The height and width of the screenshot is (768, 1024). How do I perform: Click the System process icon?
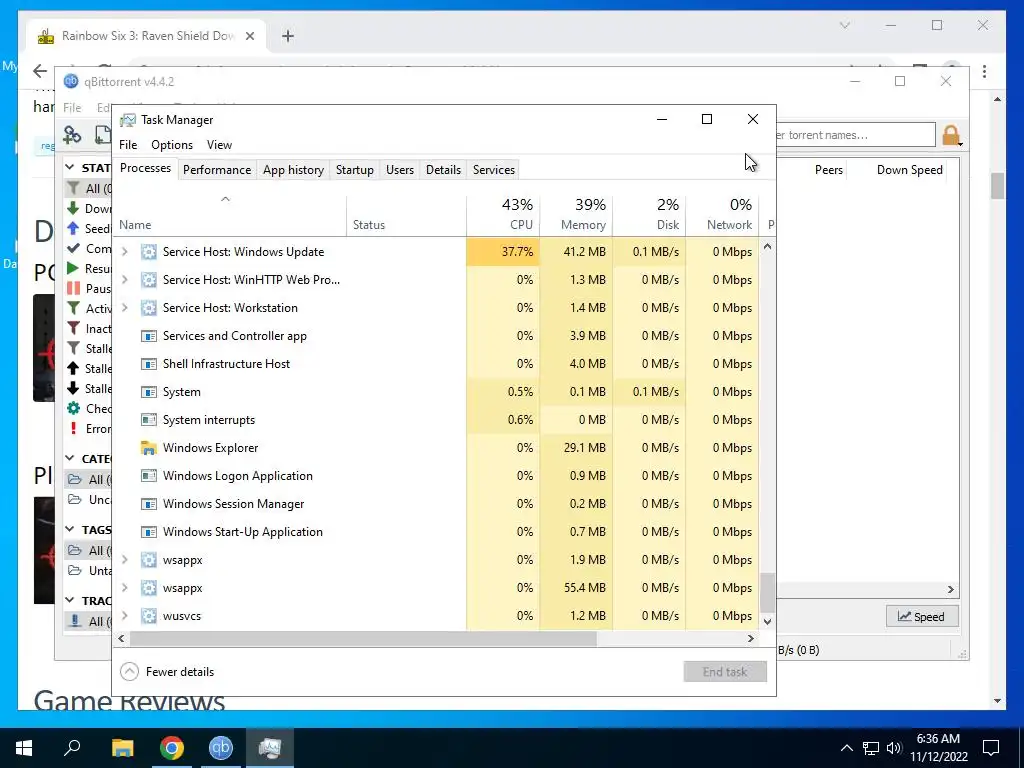pos(149,392)
